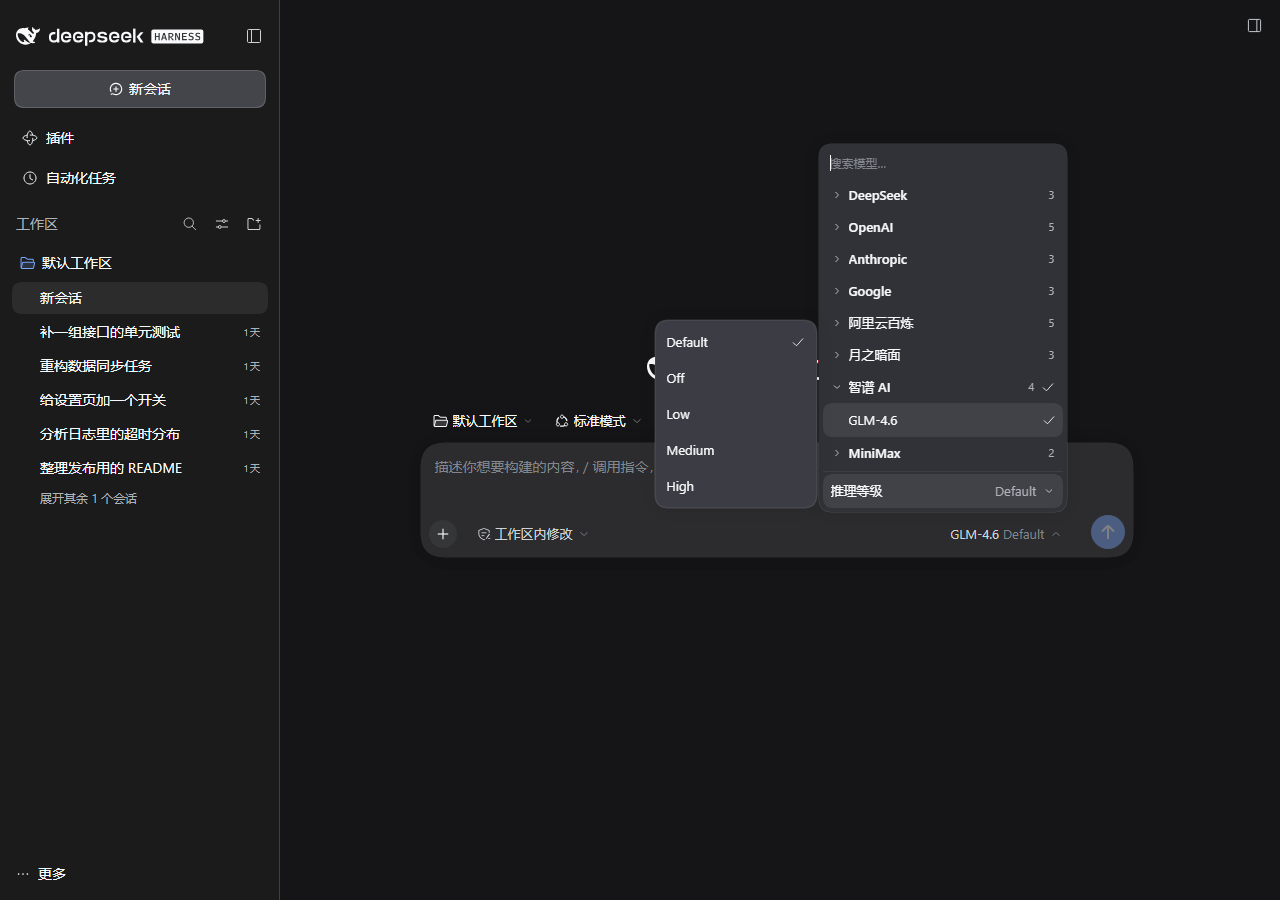The height and width of the screenshot is (900, 1280).
Task: Open the 工作区内修改 permission dropdown
Action: (533, 534)
